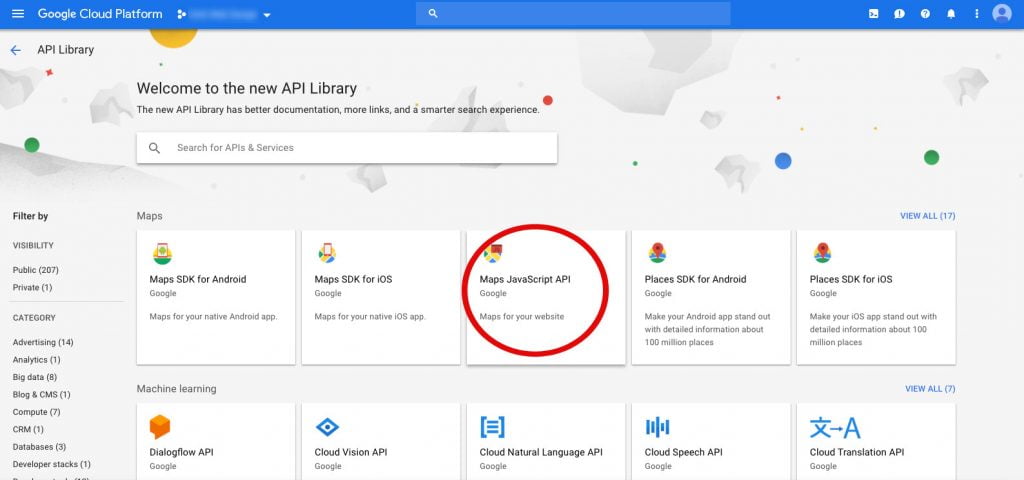This screenshot has height=480, width=1024.
Task: Click the Search for APIs & Services field
Action: point(347,148)
